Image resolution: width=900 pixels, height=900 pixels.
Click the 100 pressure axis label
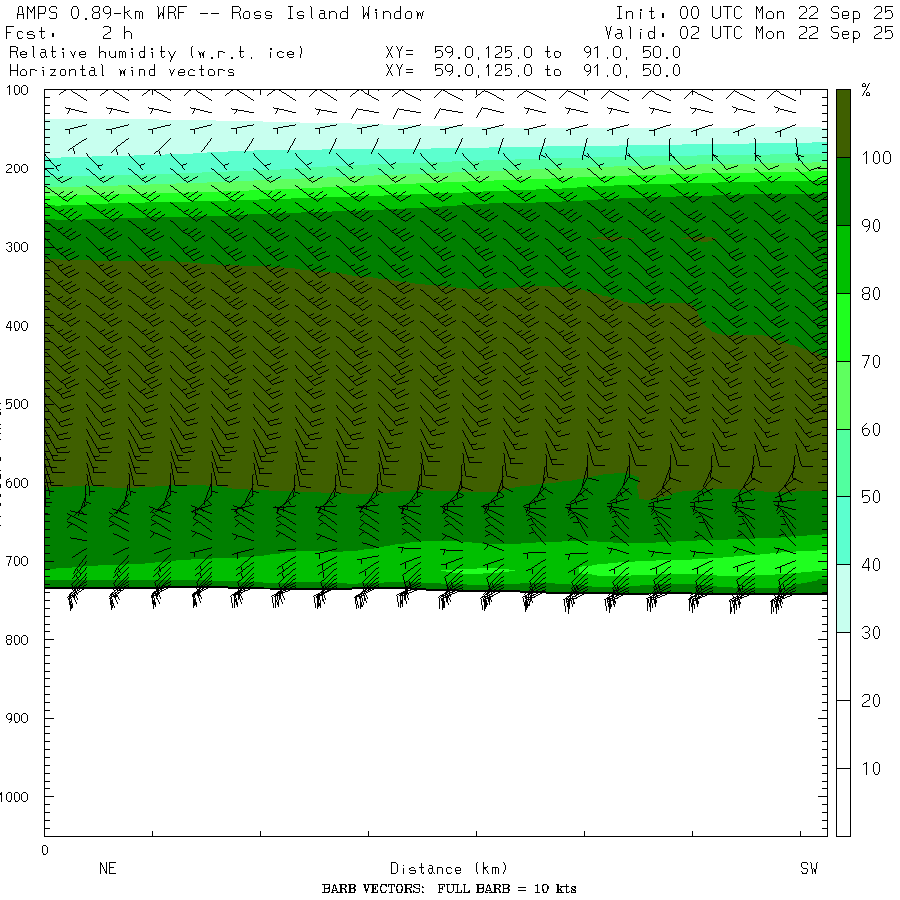(x=17, y=90)
